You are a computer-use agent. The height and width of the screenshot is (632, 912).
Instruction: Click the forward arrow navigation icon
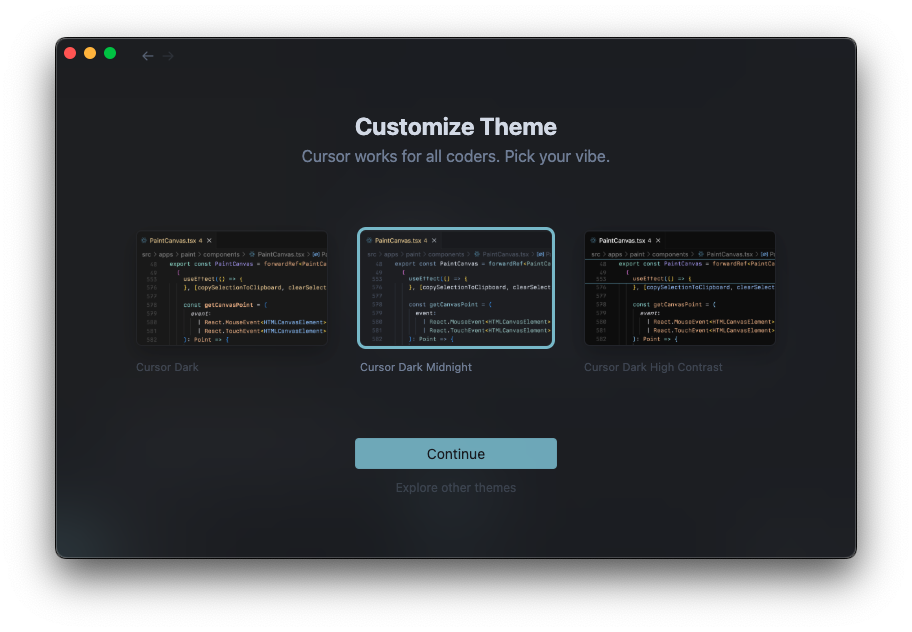(x=169, y=56)
